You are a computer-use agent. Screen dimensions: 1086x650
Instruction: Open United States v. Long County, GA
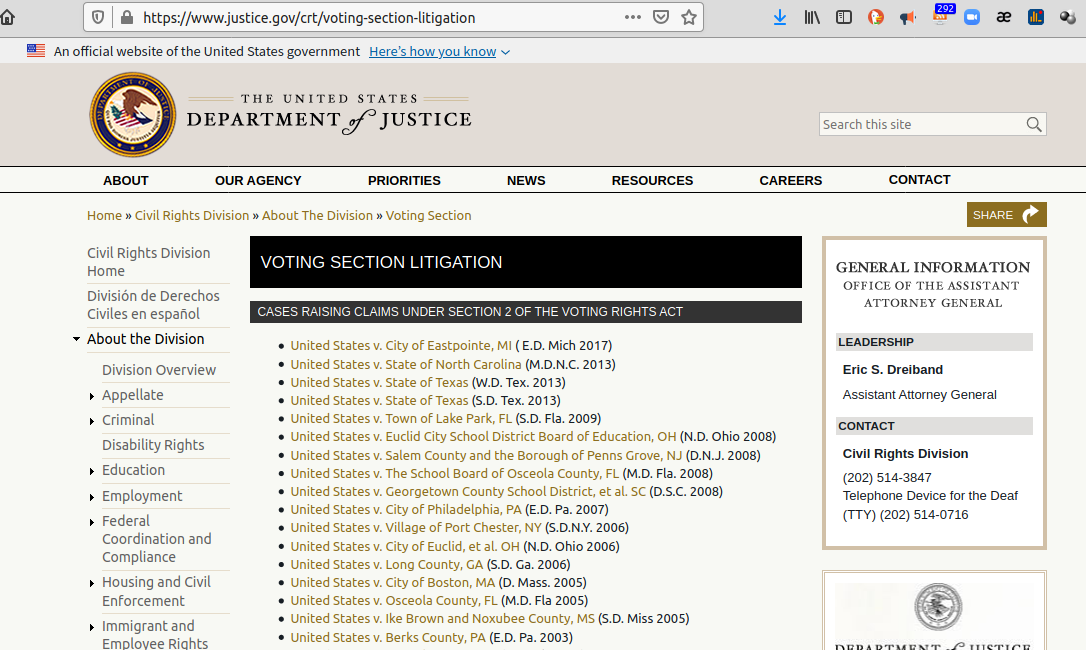(x=386, y=564)
